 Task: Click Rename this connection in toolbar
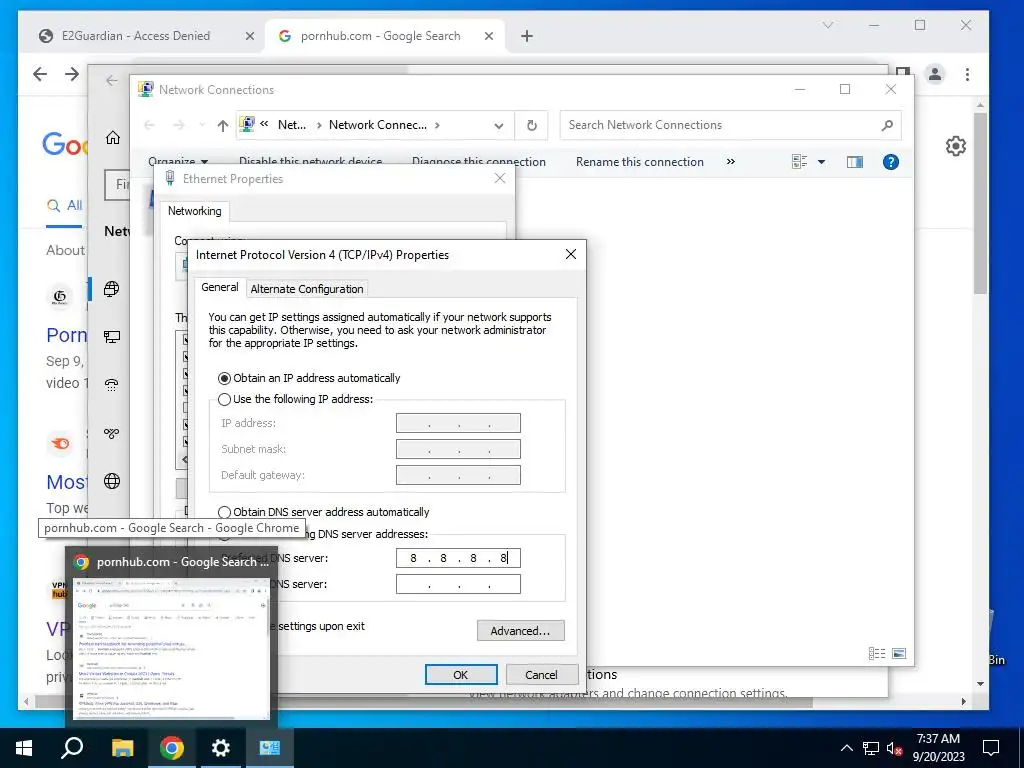(x=639, y=162)
